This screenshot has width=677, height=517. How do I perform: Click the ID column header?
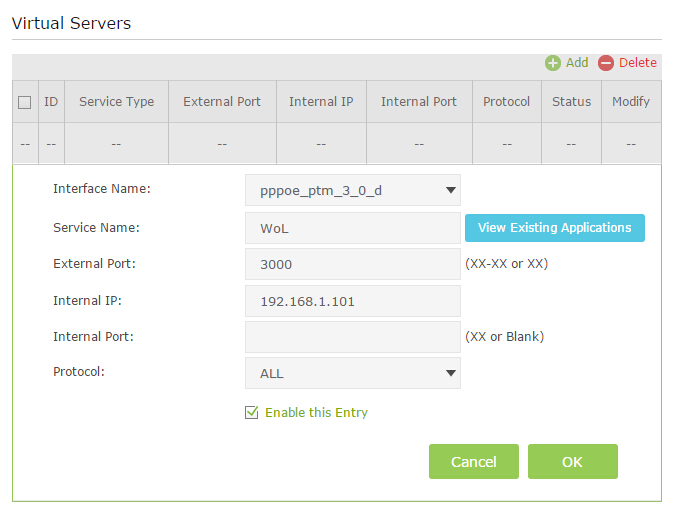click(51, 101)
